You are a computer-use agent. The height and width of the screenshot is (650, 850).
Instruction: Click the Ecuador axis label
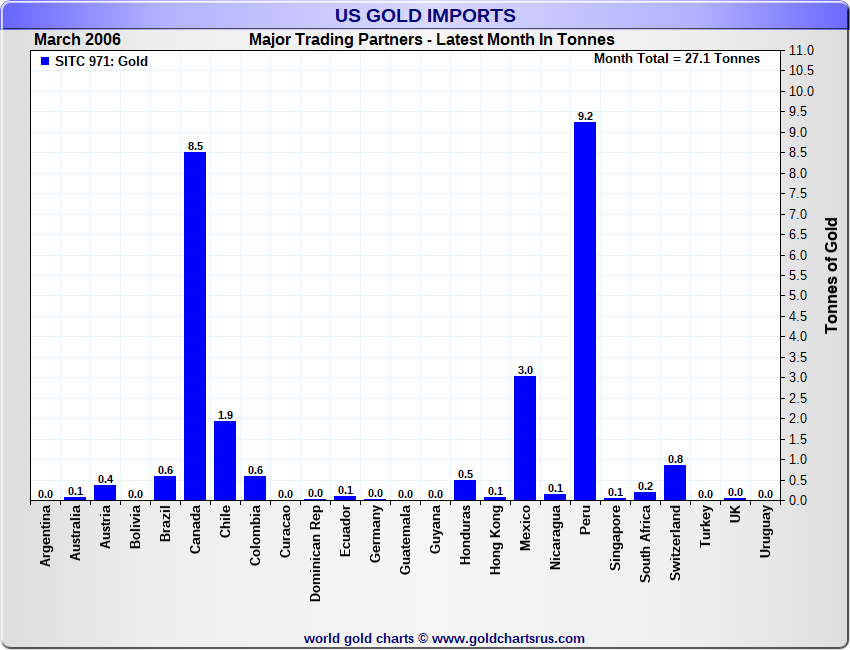(345, 531)
